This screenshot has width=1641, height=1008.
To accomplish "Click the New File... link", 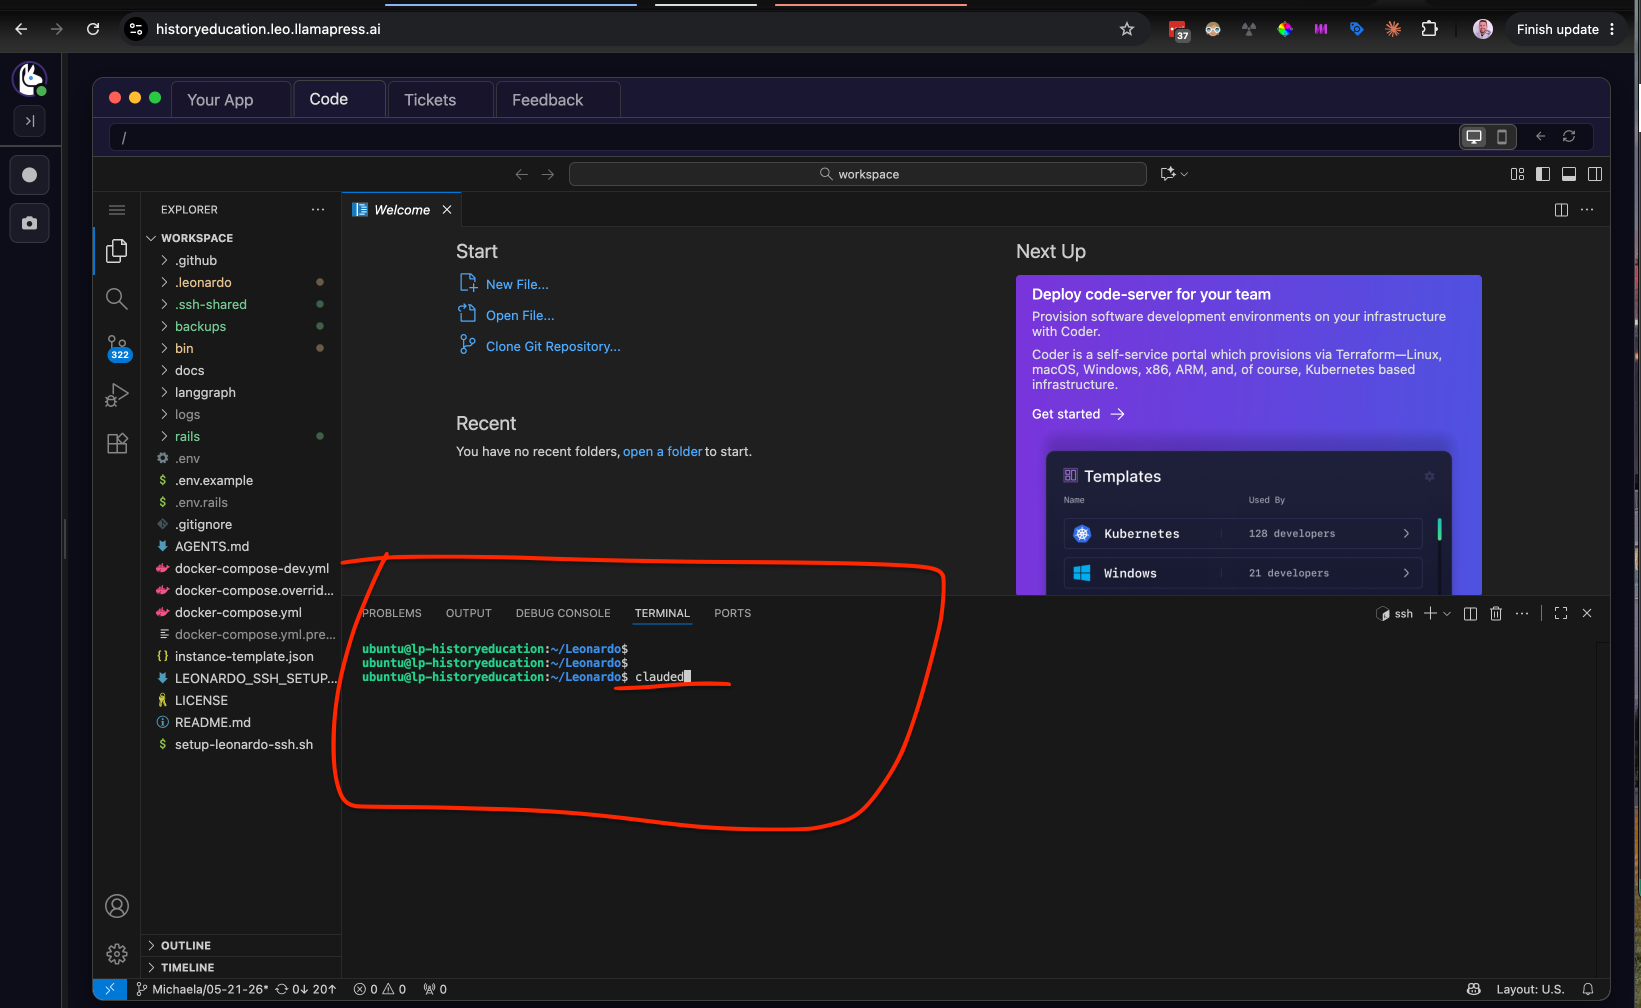I will coord(517,285).
